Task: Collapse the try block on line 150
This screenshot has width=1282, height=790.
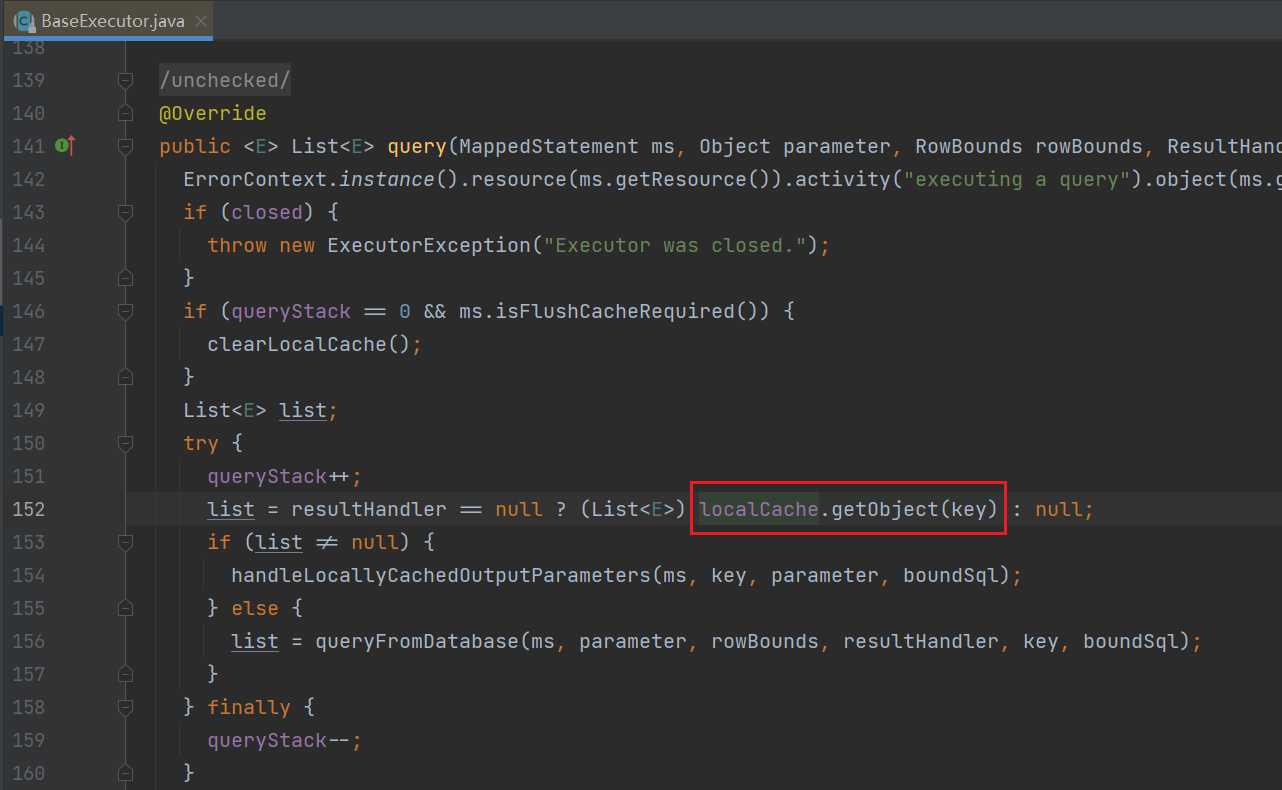Action: 125,444
